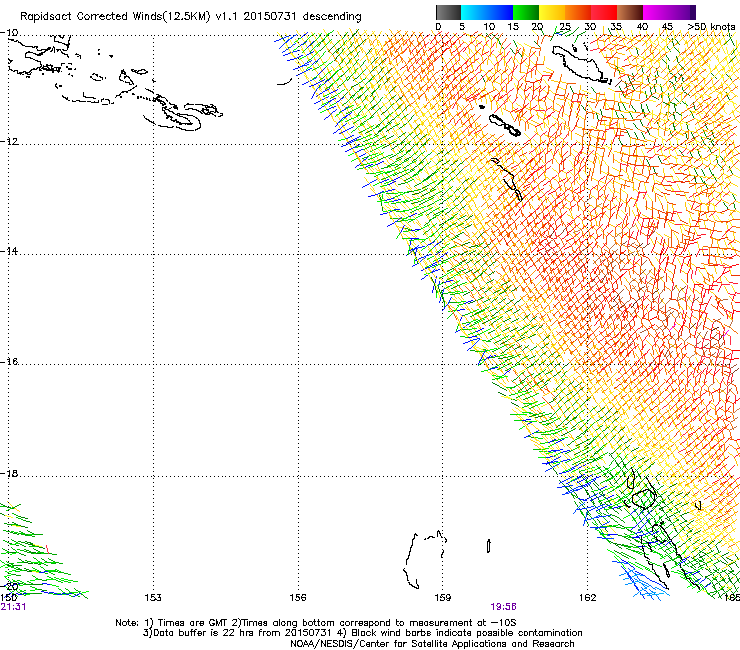Click the legend scale value '35'
The image size is (740, 650).
pyautogui.click(x=616, y=26)
